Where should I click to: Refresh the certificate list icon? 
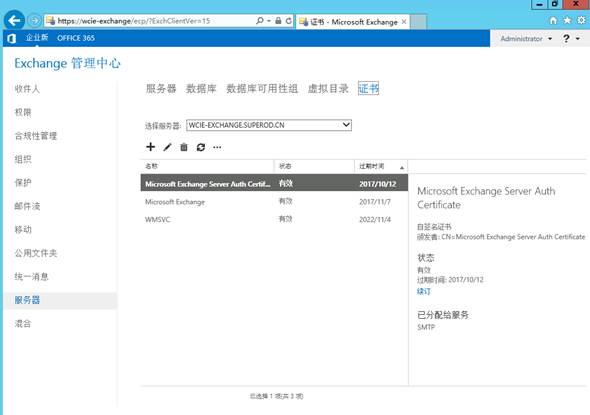pyautogui.click(x=201, y=147)
